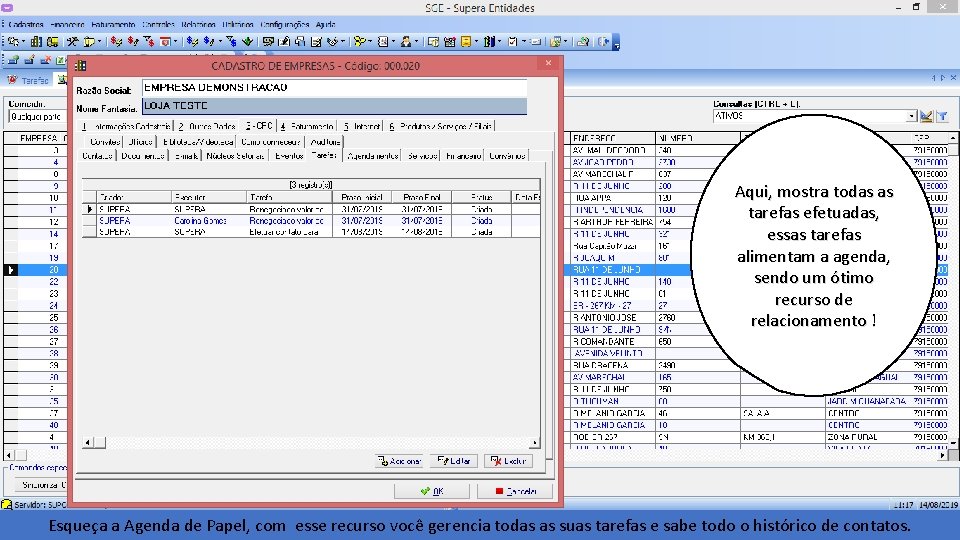Click the ENDEREÇO column header in the main grid

(612, 138)
